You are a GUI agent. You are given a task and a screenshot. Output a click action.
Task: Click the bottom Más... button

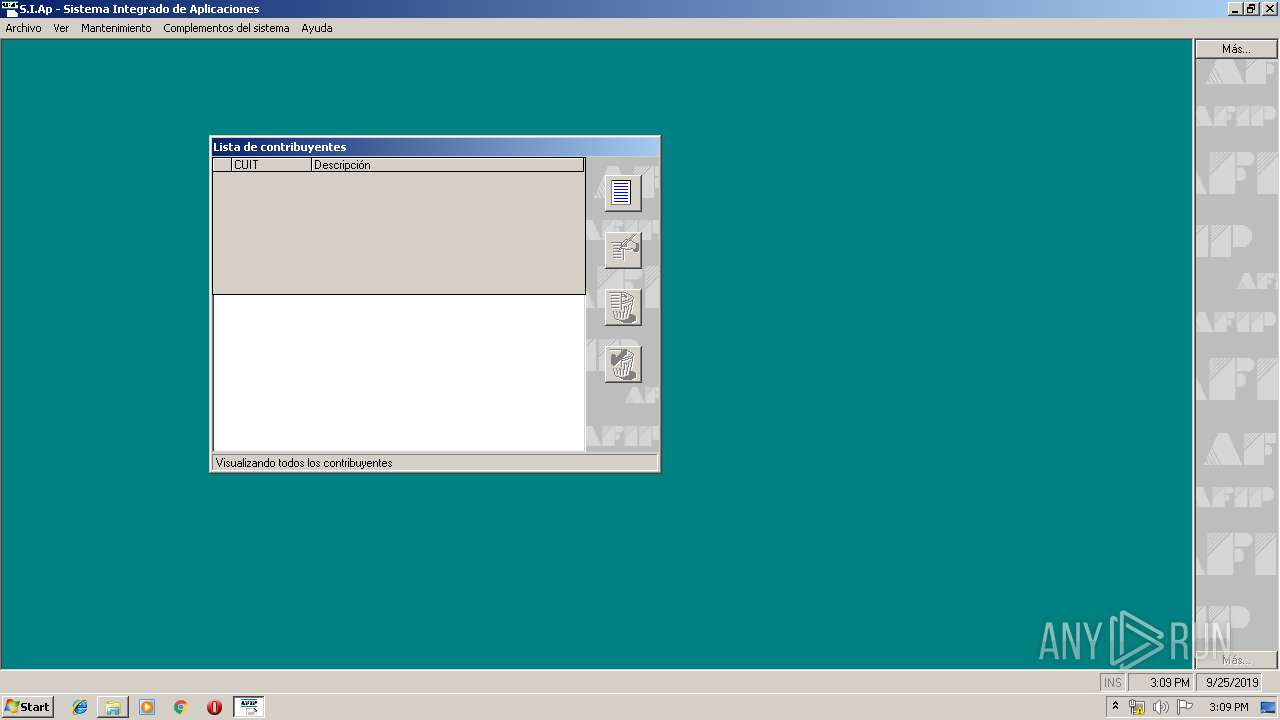(x=1236, y=660)
